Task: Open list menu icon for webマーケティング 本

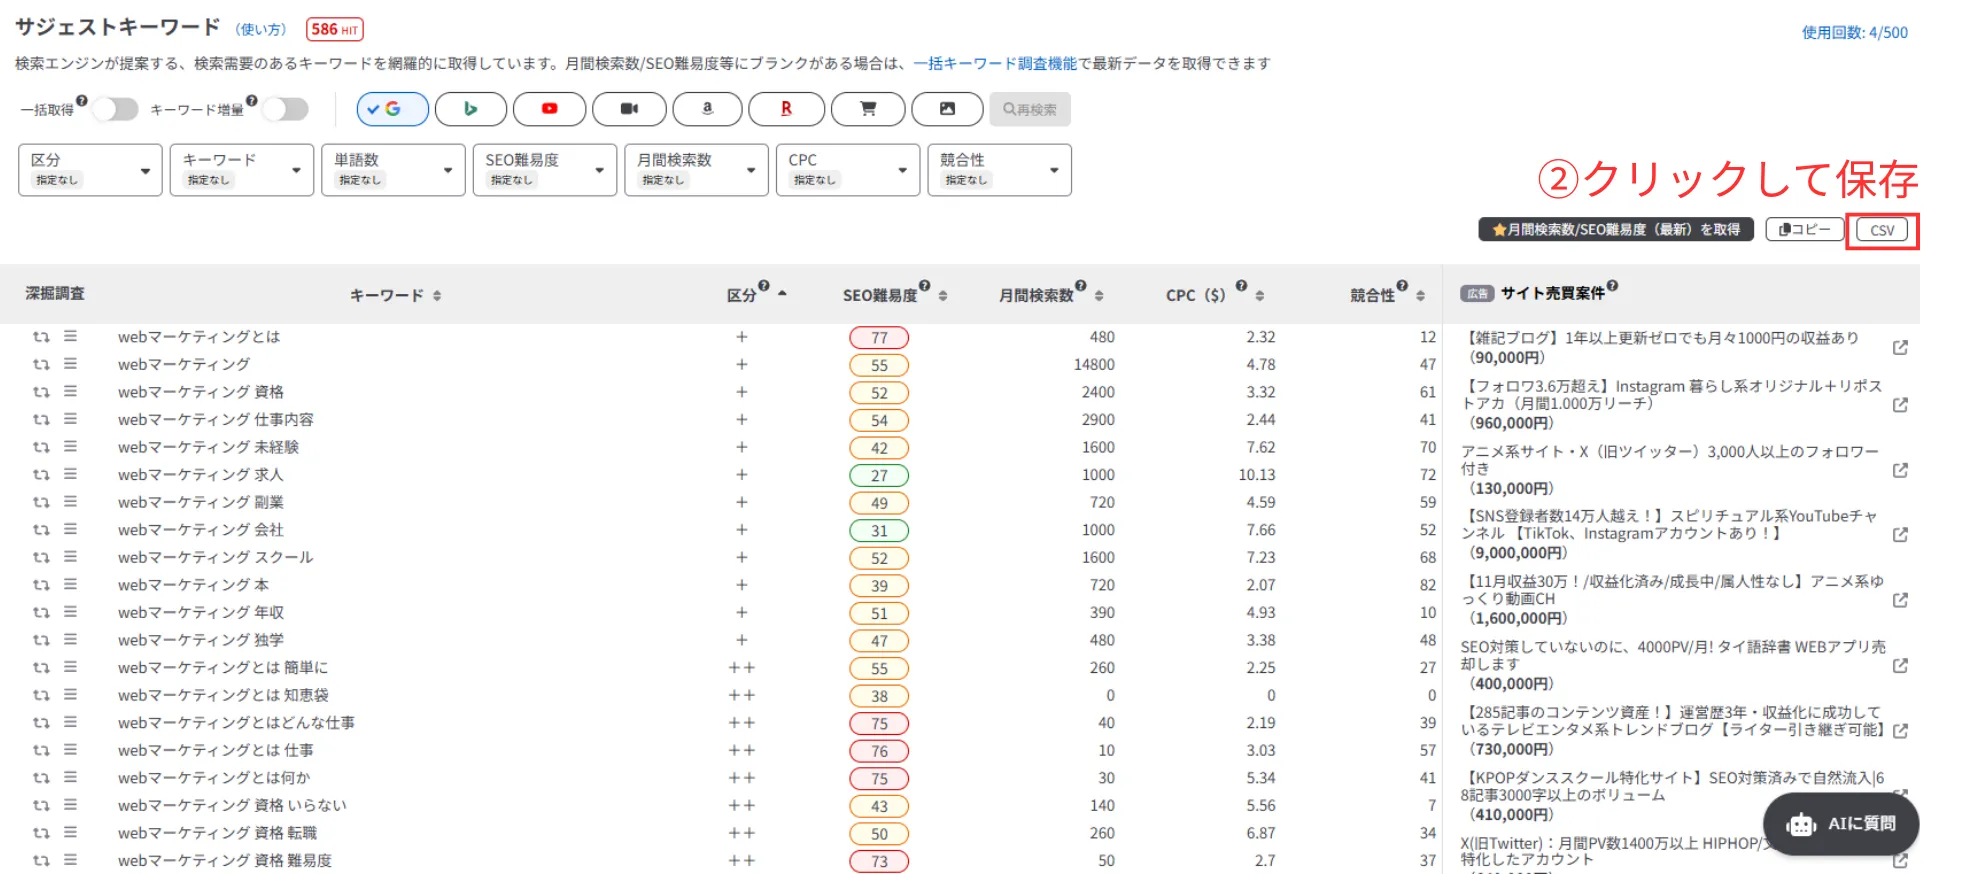Action: 70,584
